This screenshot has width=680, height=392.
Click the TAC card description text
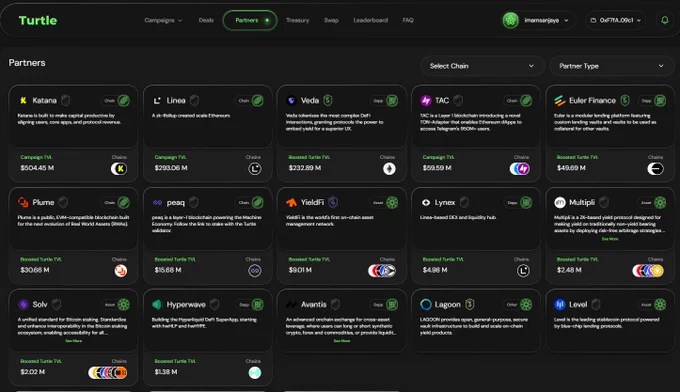click(471, 122)
